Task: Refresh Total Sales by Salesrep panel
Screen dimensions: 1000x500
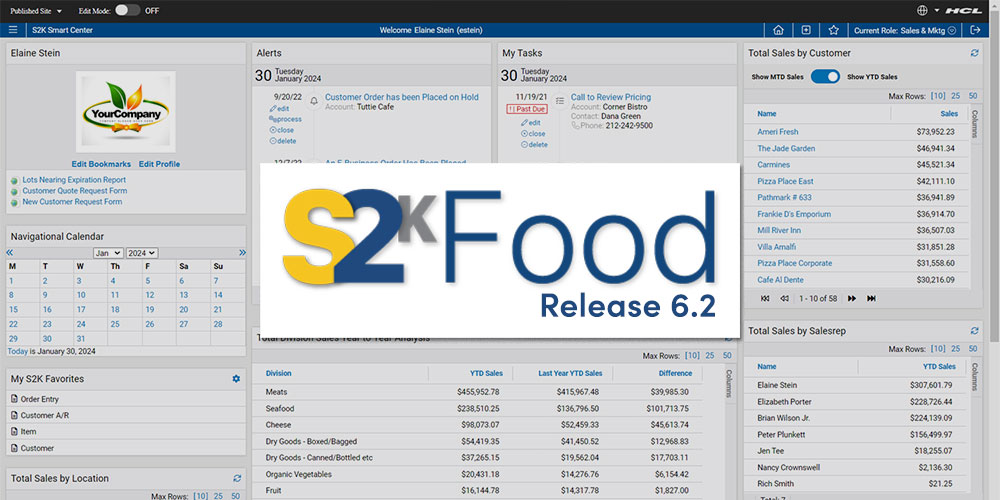Action: pos(974,331)
